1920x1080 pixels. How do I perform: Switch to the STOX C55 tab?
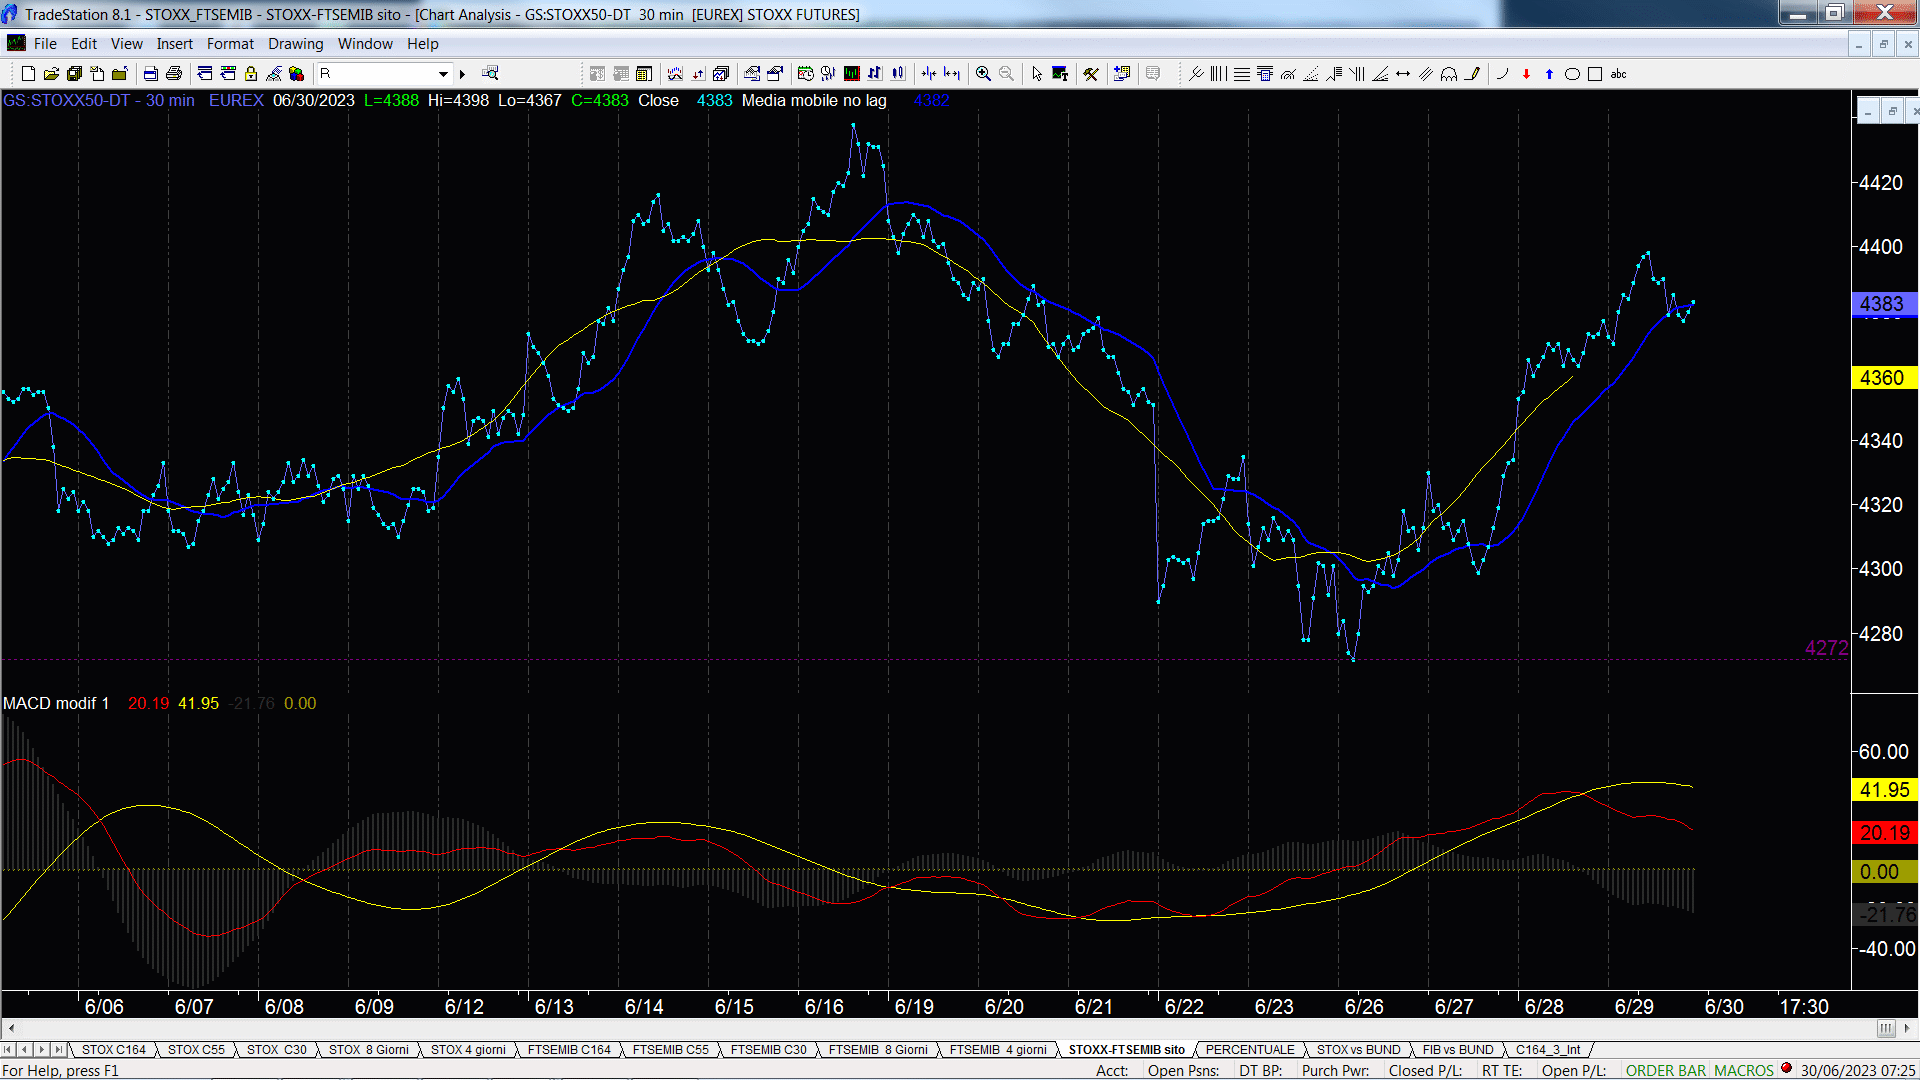196,1050
